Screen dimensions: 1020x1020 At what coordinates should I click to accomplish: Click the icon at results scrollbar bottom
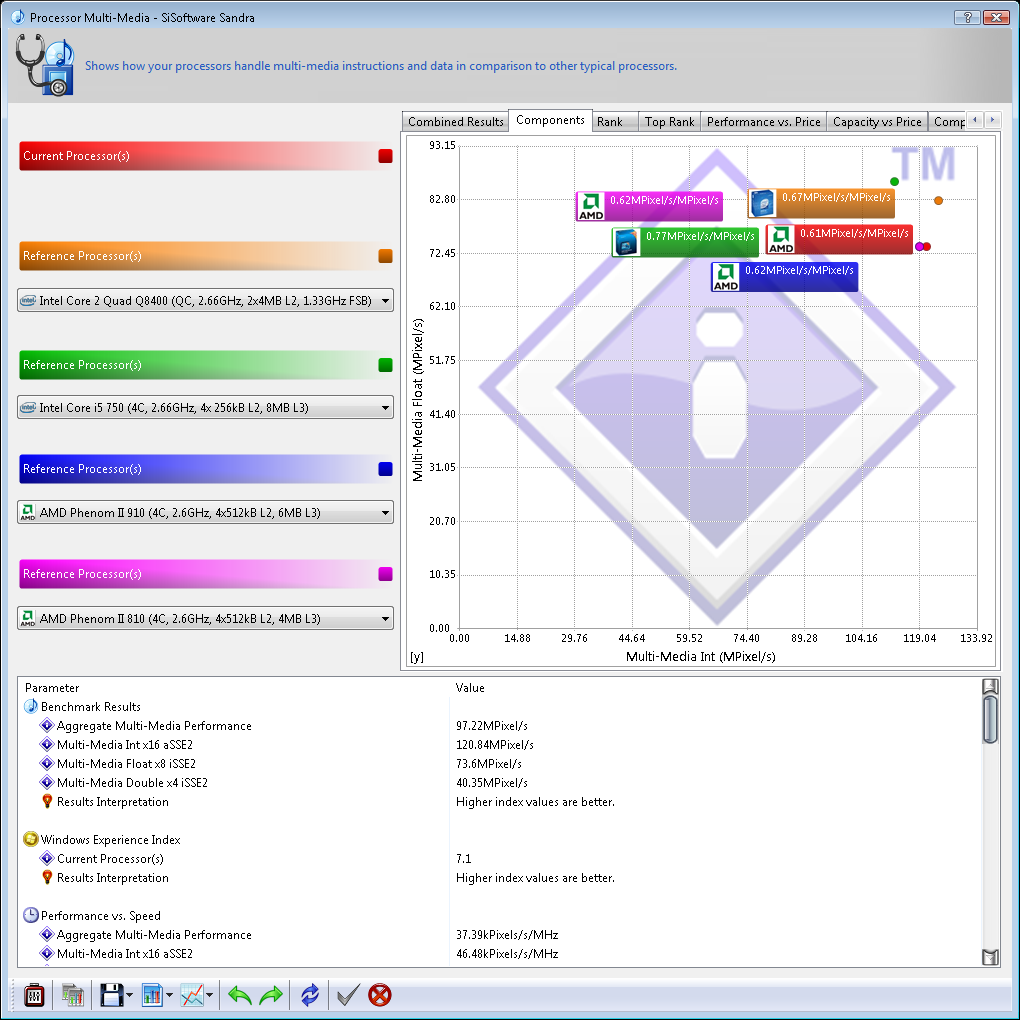990,957
